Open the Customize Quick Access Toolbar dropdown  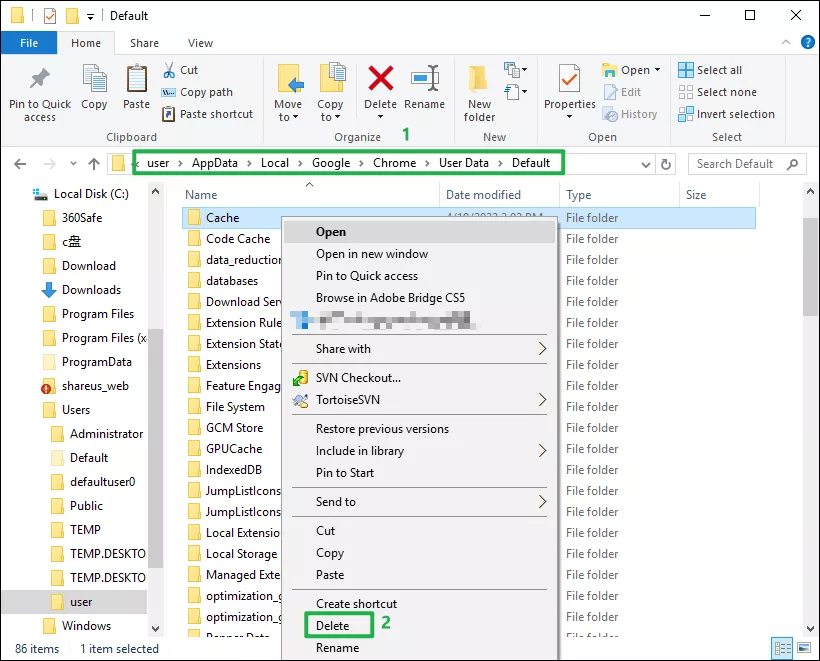90,17
